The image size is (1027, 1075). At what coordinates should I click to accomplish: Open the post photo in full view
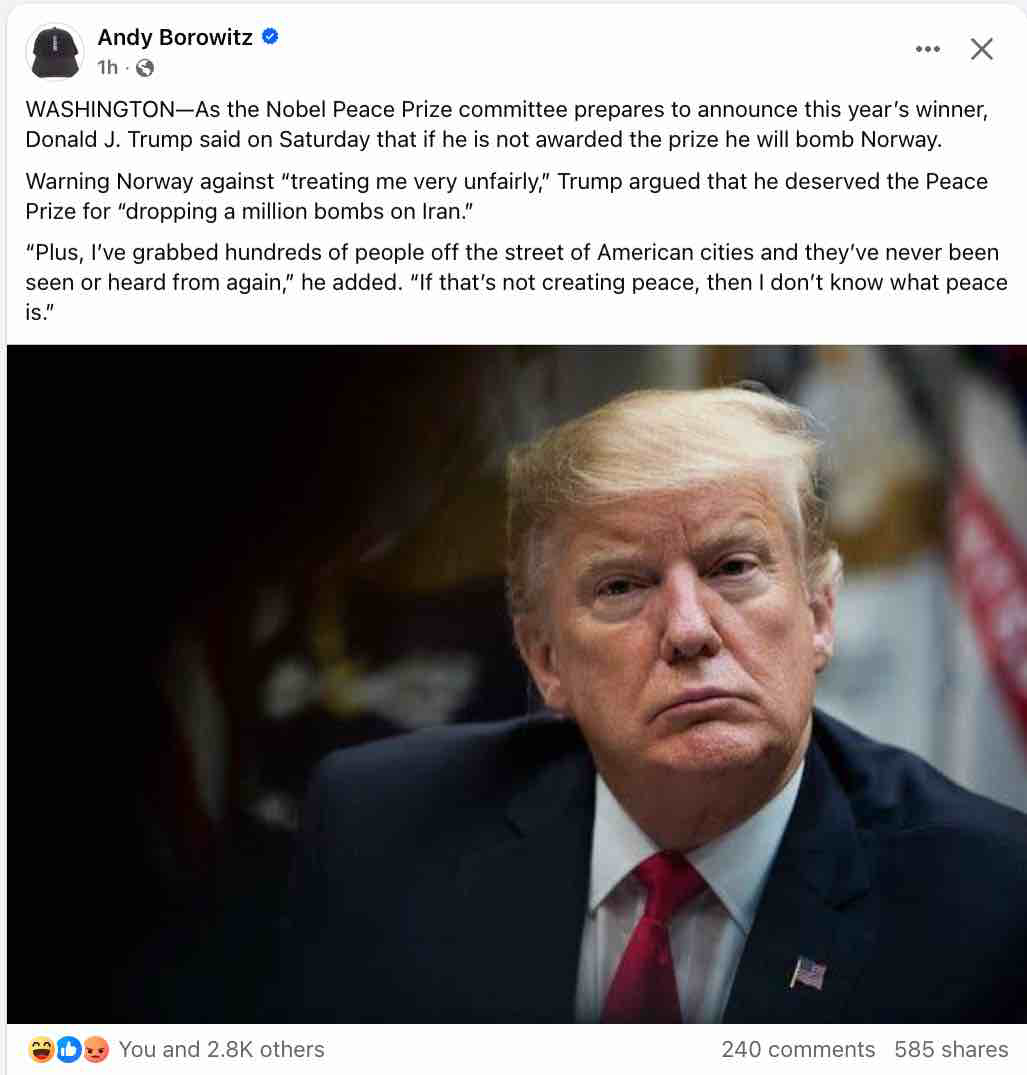pos(517,684)
